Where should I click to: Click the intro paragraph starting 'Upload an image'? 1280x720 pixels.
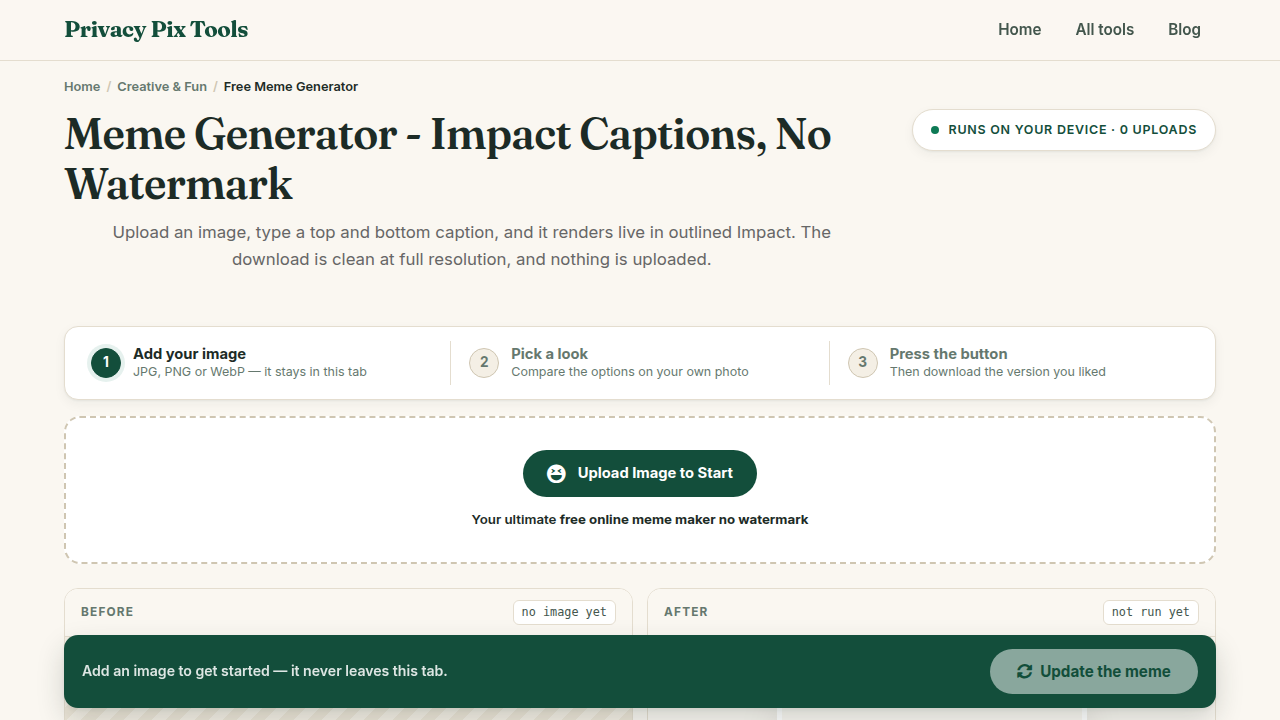(472, 246)
